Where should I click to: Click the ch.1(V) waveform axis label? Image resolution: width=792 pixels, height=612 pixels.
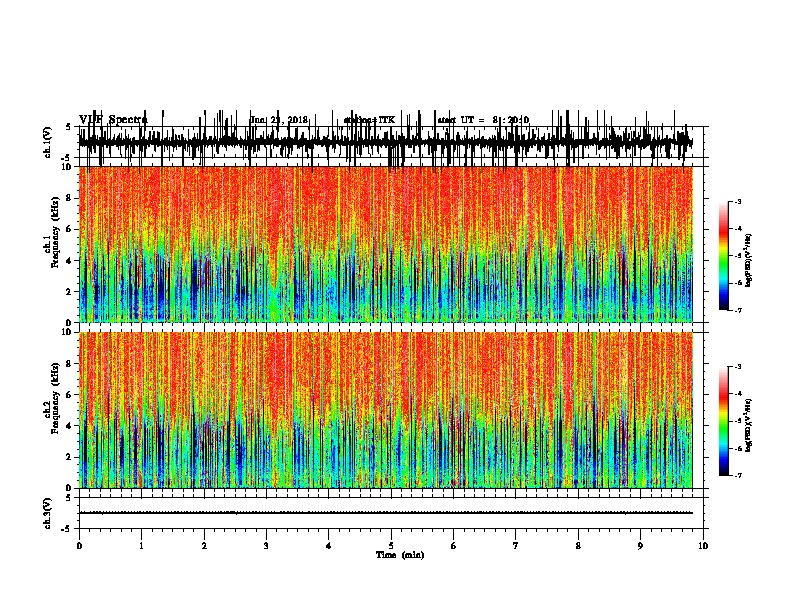coord(48,142)
